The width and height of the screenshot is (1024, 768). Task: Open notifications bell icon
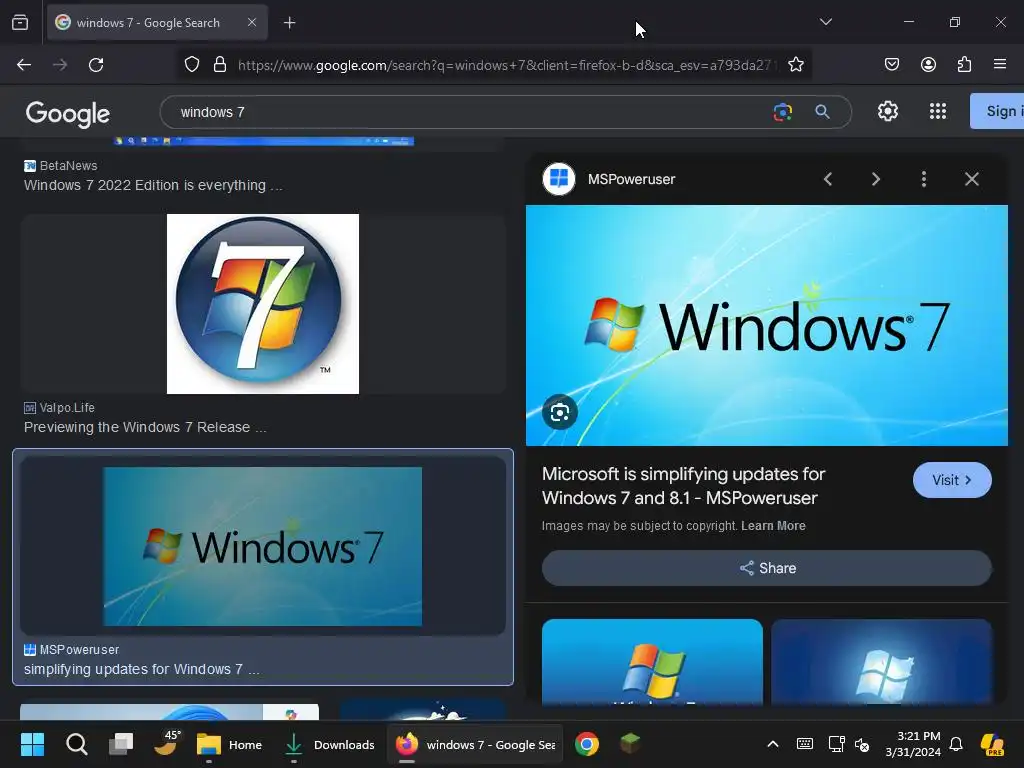[956, 744]
